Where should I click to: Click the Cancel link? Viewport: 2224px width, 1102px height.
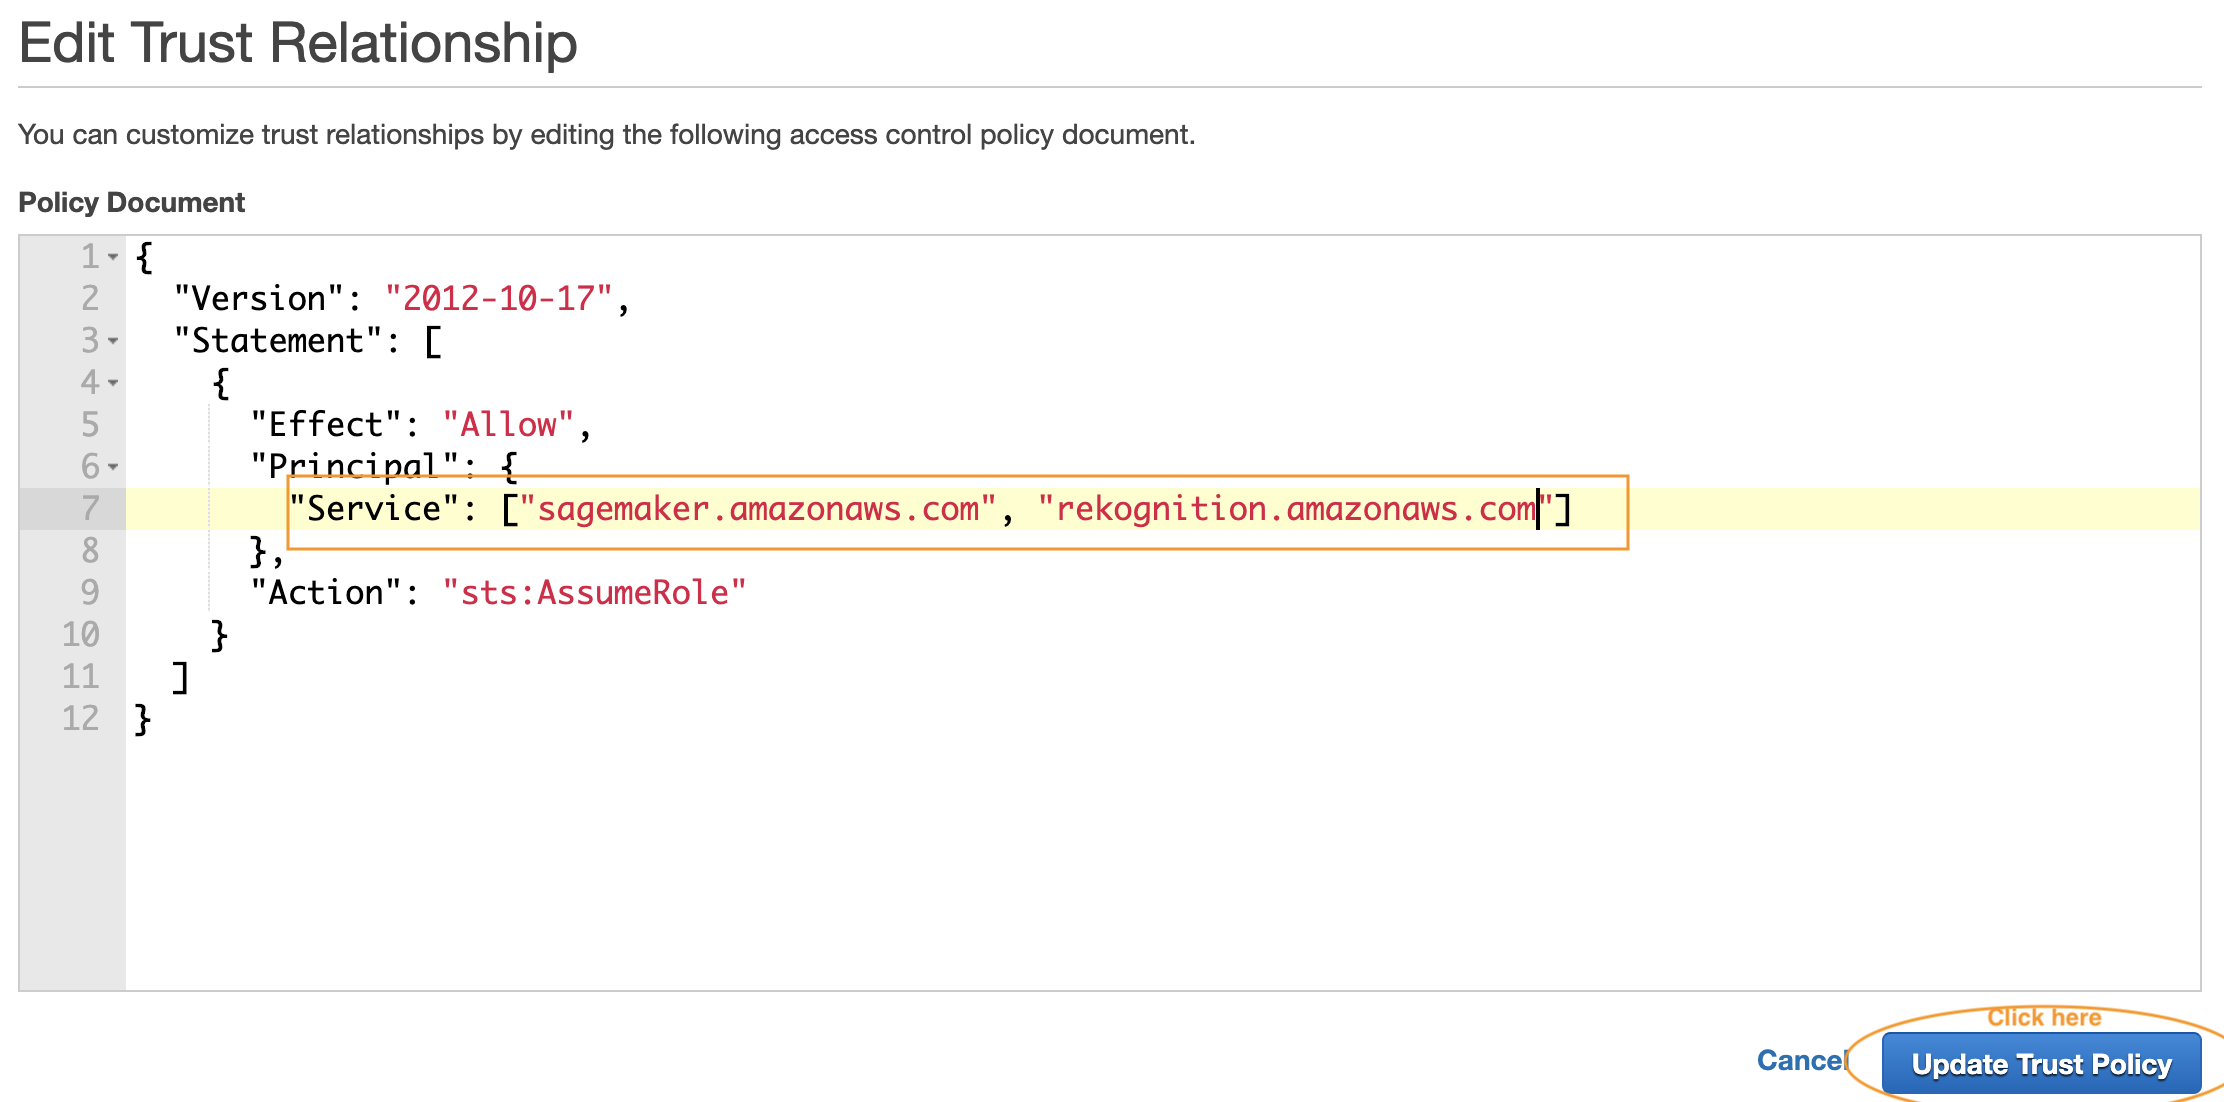(x=1801, y=1061)
